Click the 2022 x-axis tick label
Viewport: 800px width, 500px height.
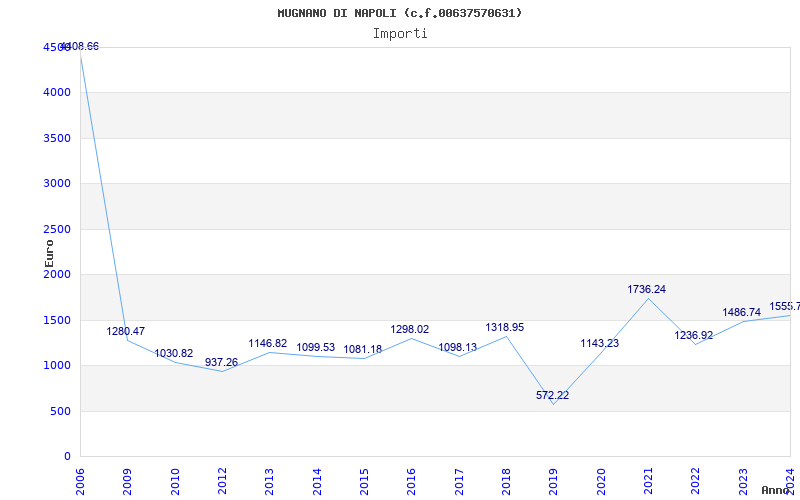[x=695, y=482]
